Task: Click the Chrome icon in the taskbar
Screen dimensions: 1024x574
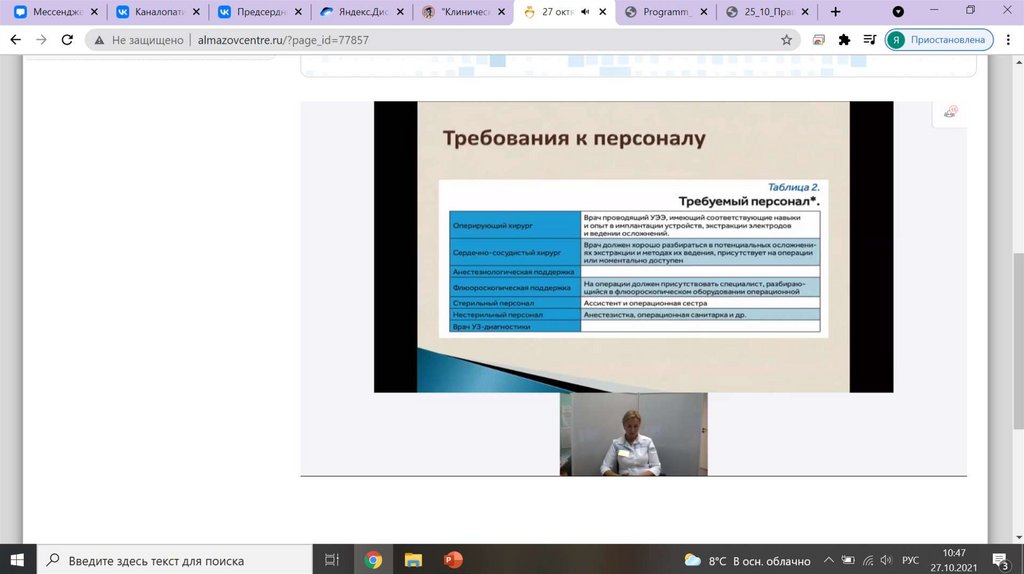Action: click(373, 560)
